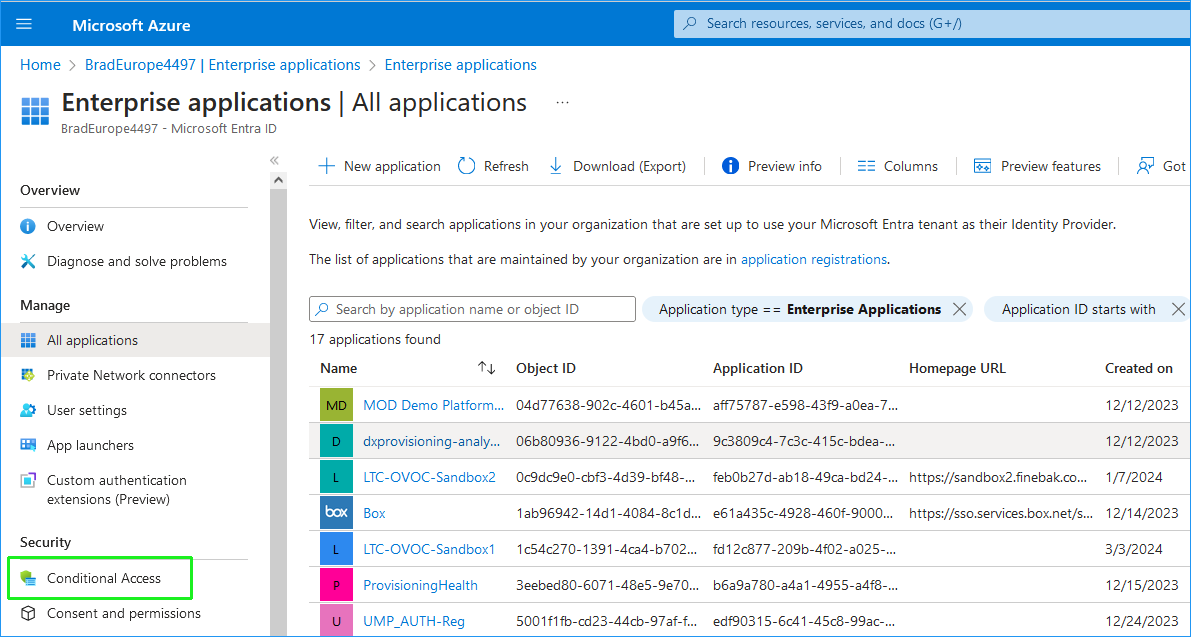Screen dimensions: 1191x637
Task: Open Diagnose and solve problems
Action: pyautogui.click(x=137, y=261)
